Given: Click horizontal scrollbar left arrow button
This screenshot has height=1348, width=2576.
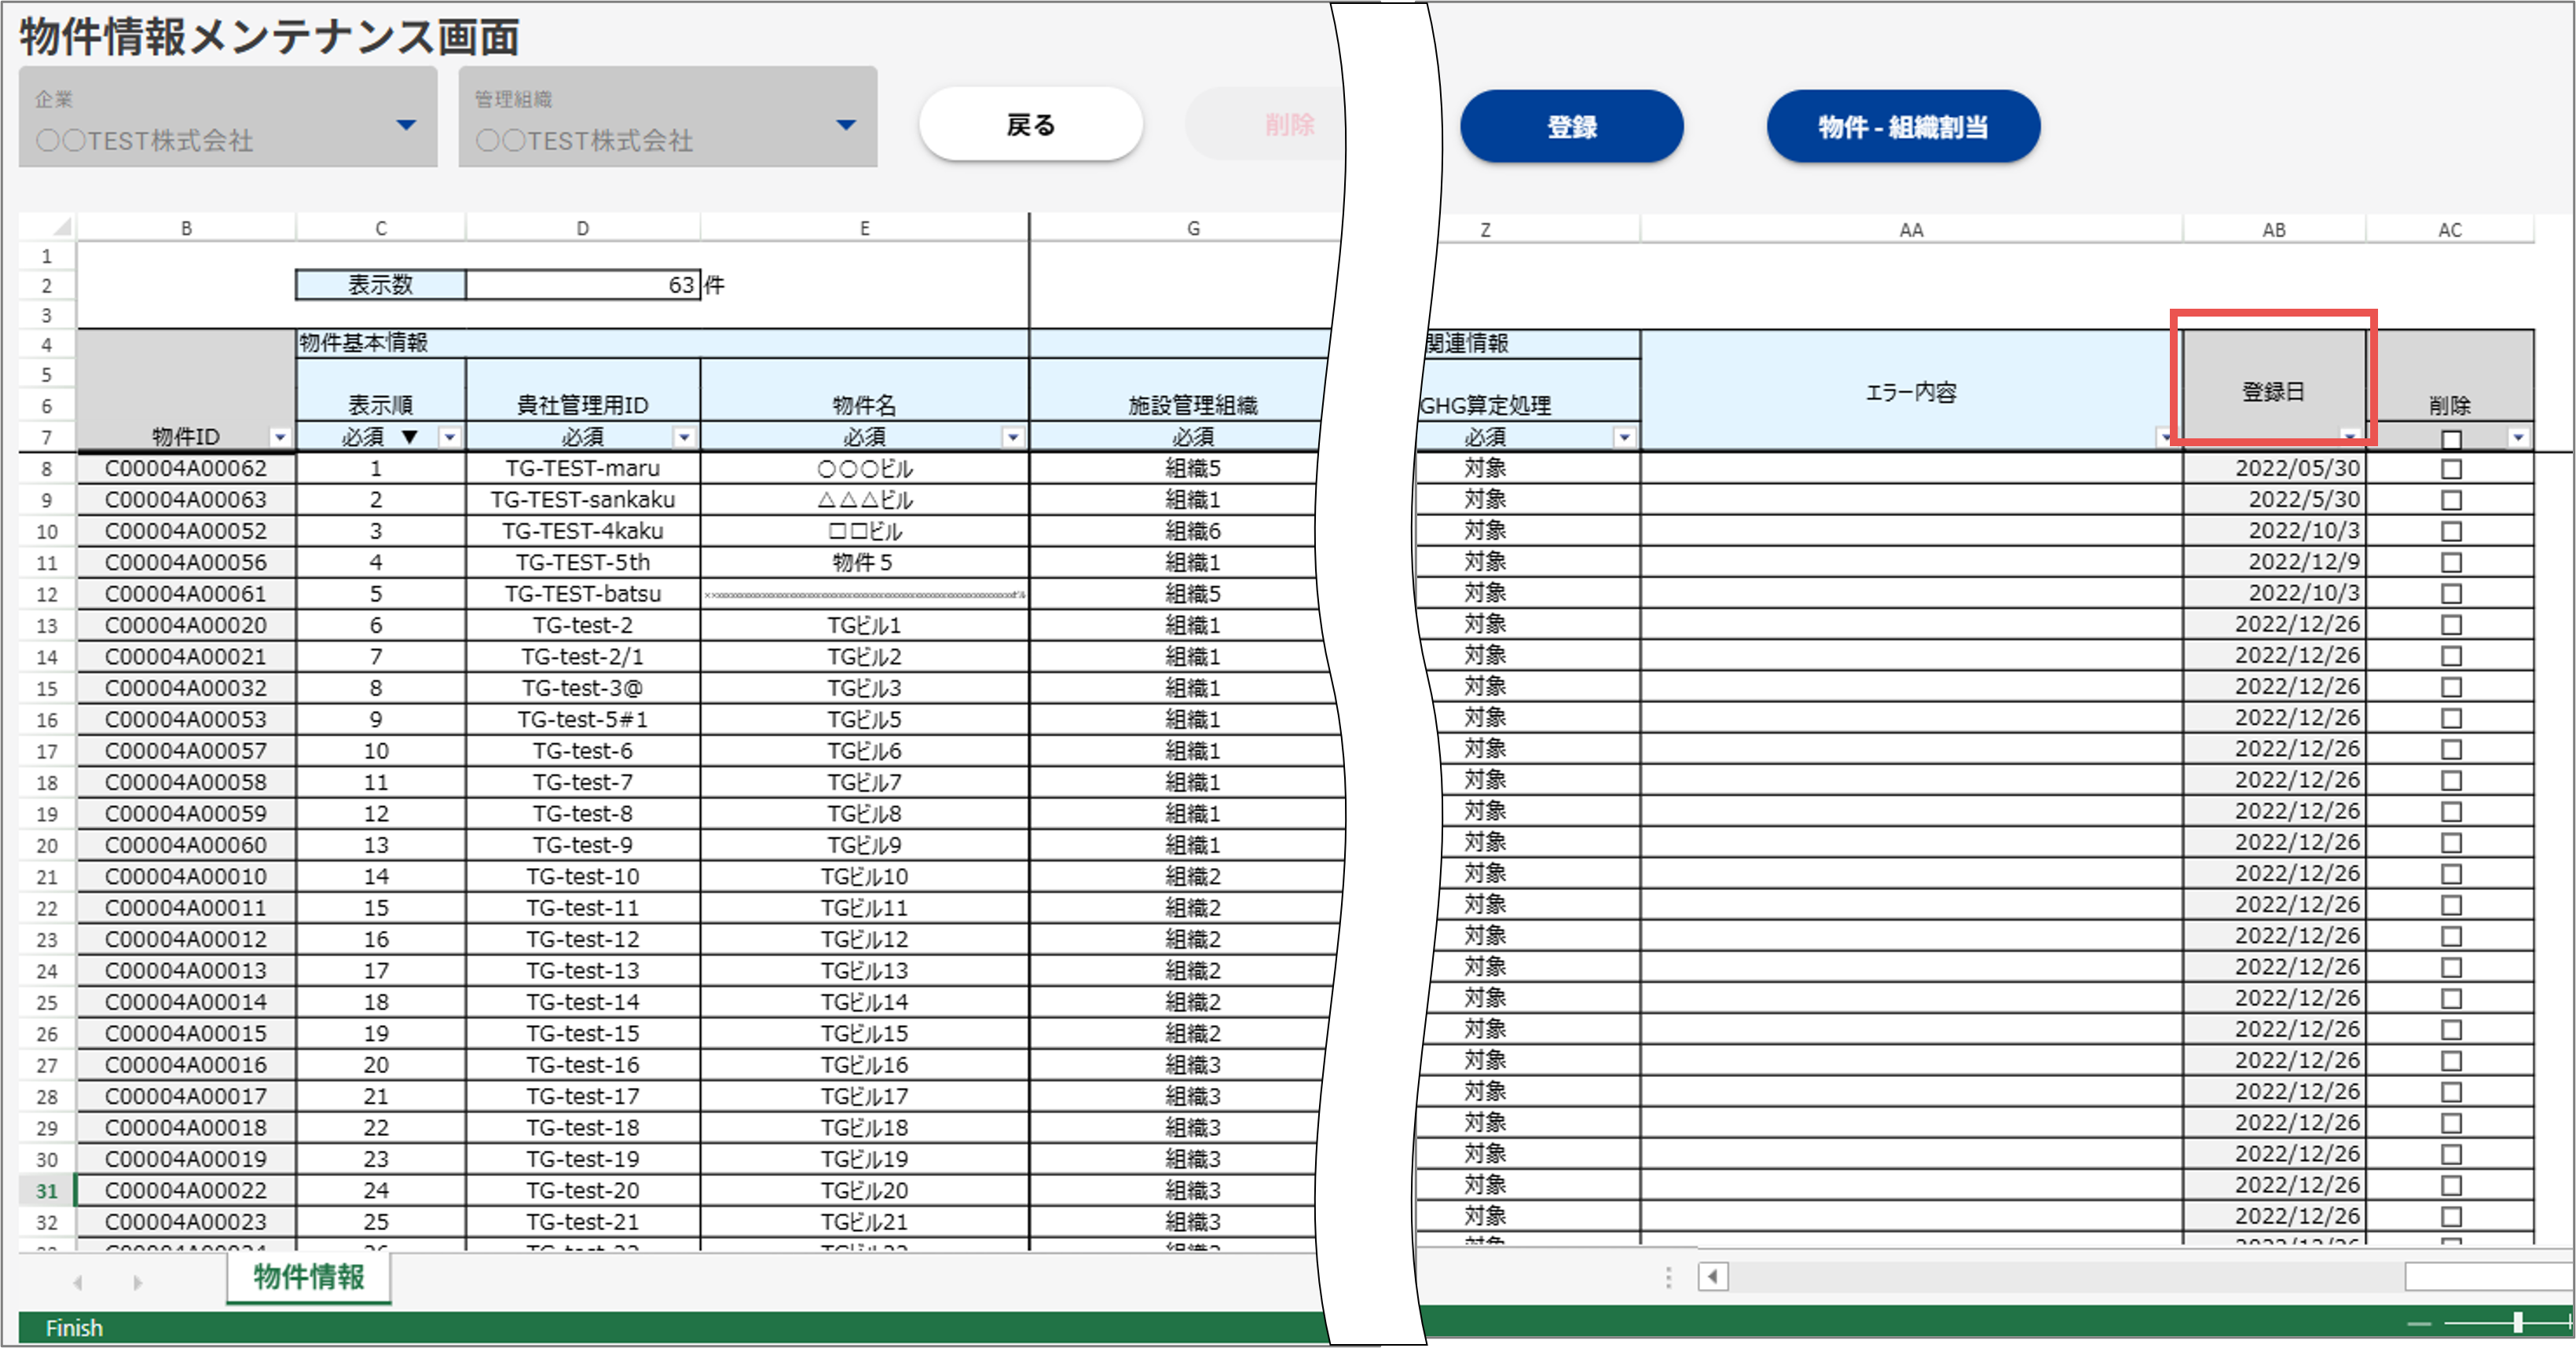Looking at the screenshot, I should 1713,1277.
